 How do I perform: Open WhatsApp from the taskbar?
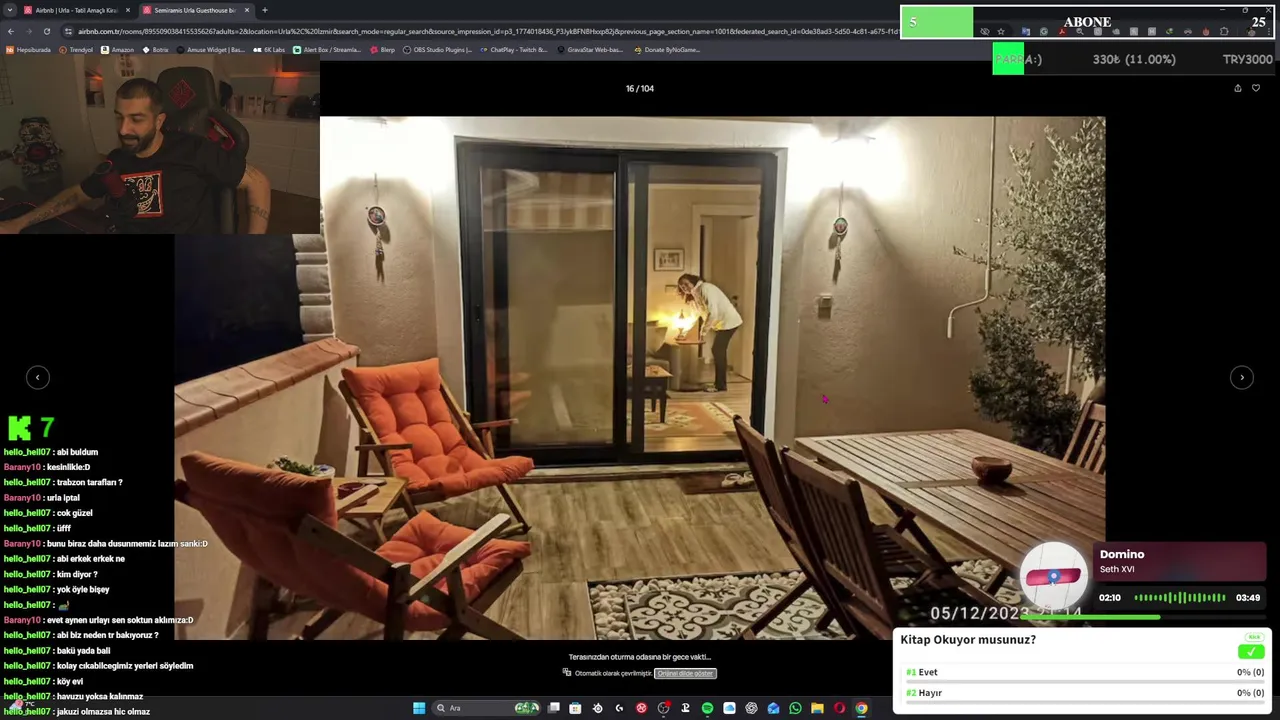pyautogui.click(x=795, y=708)
